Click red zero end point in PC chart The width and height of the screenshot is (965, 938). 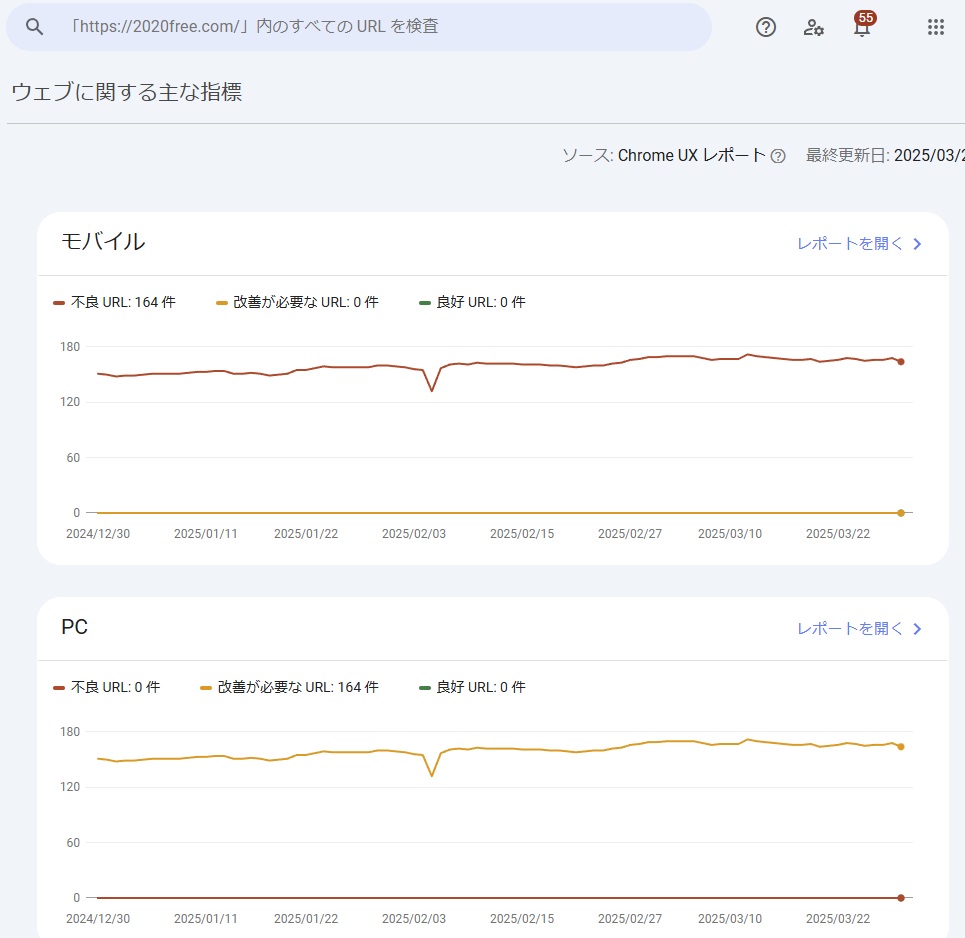[x=901, y=898]
